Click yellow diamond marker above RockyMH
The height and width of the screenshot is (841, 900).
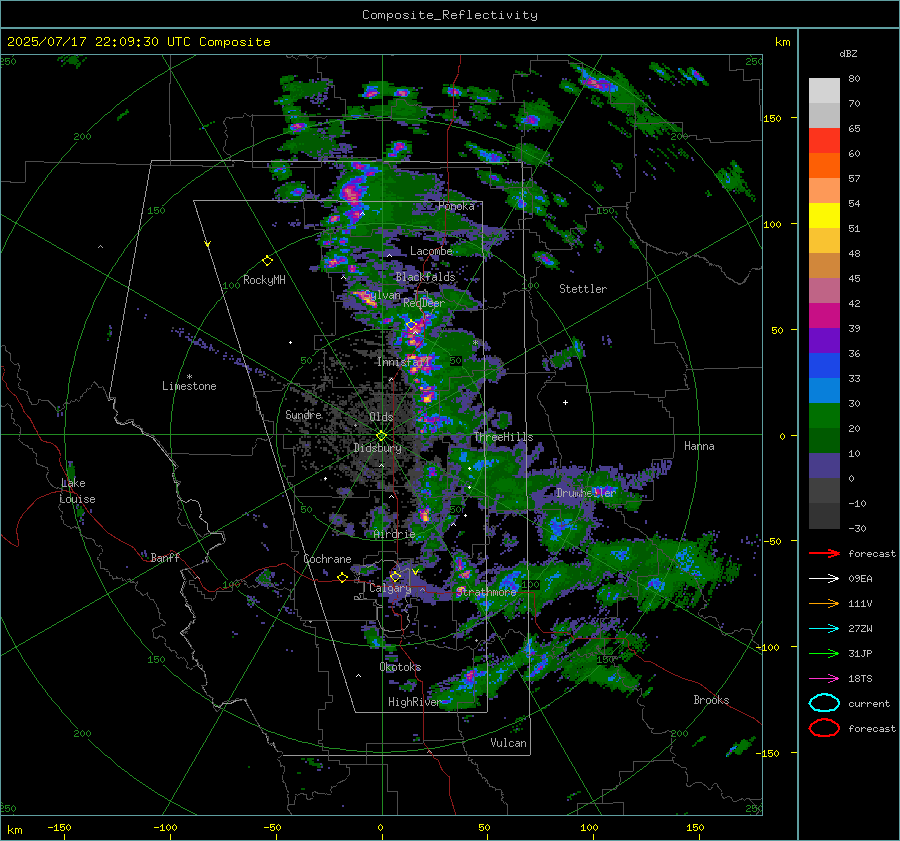(x=267, y=261)
